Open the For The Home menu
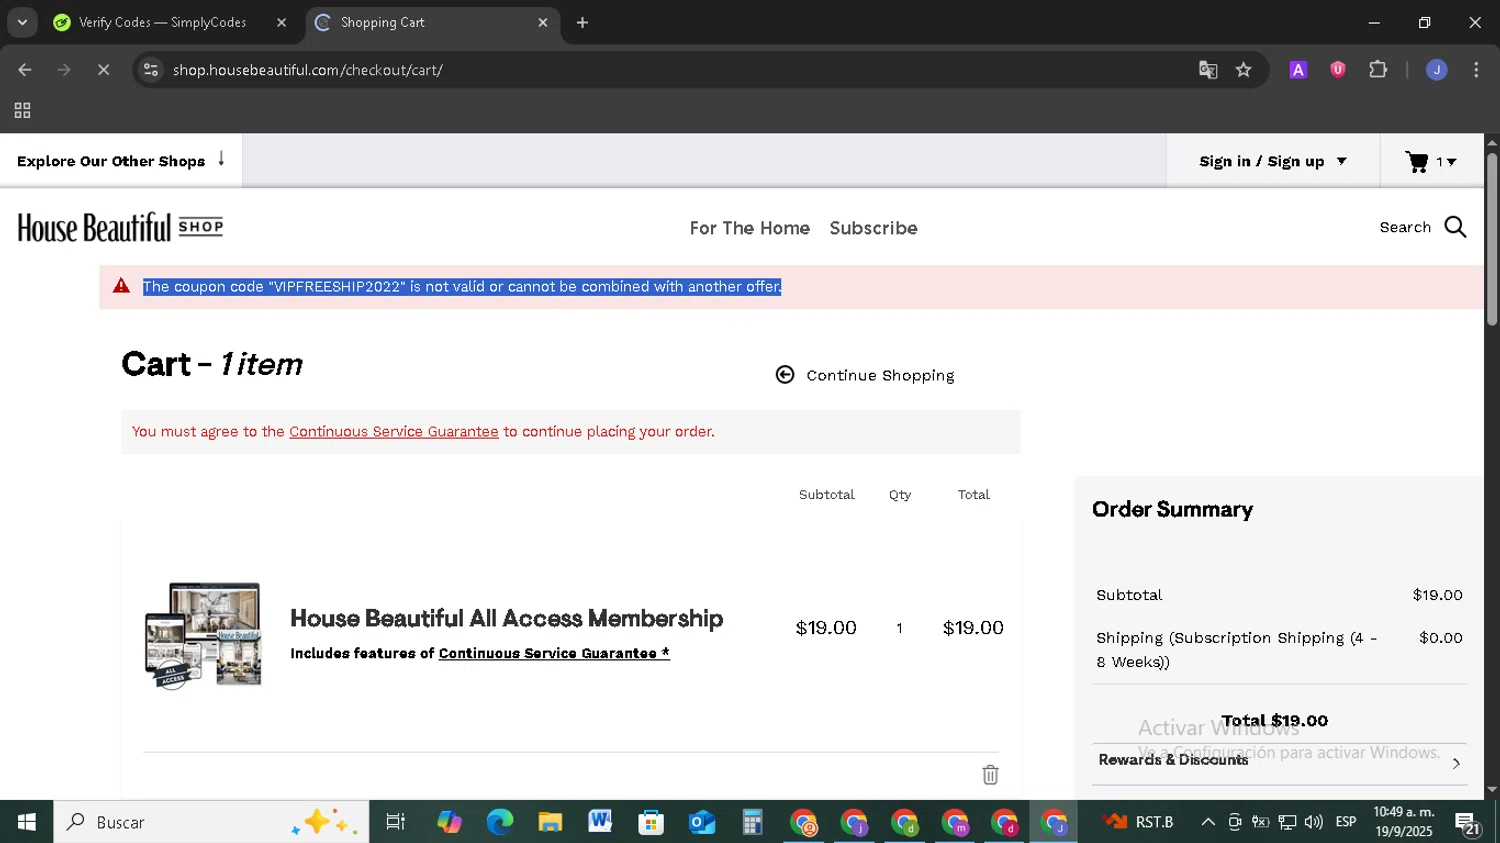The height and width of the screenshot is (843, 1500). pos(750,228)
